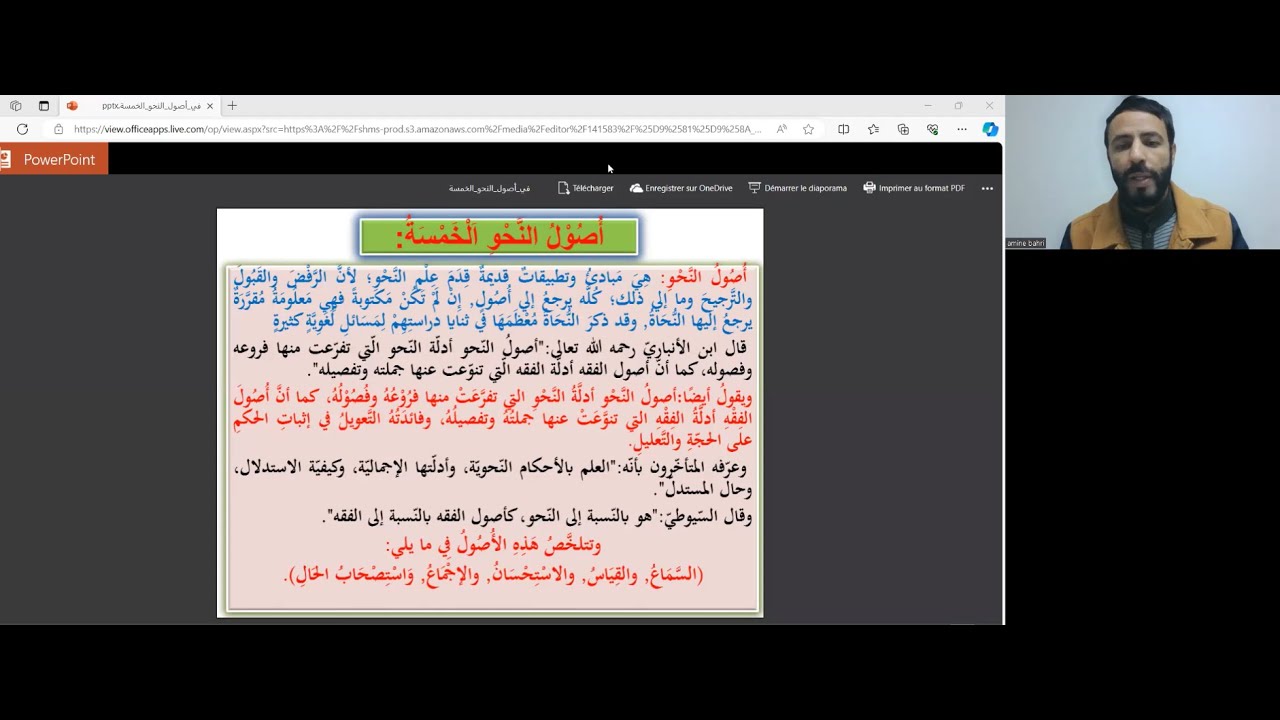
Task: Click Démarrer le diaporama
Action: [x=798, y=188]
